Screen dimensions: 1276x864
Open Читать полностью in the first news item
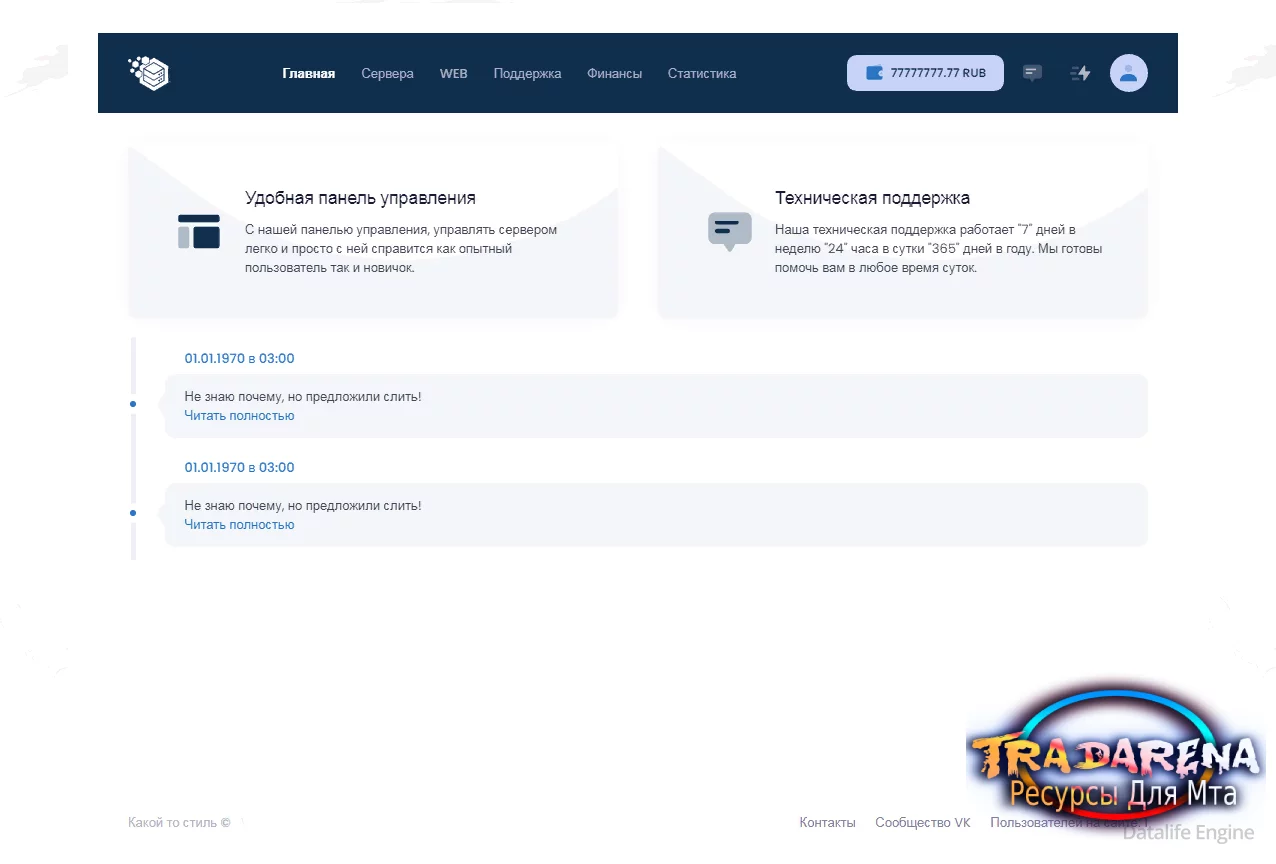239,415
